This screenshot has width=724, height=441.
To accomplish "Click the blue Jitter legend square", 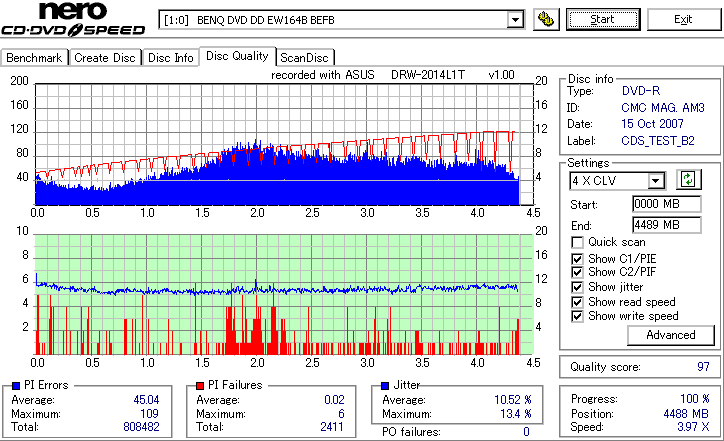I will pos(385,386).
